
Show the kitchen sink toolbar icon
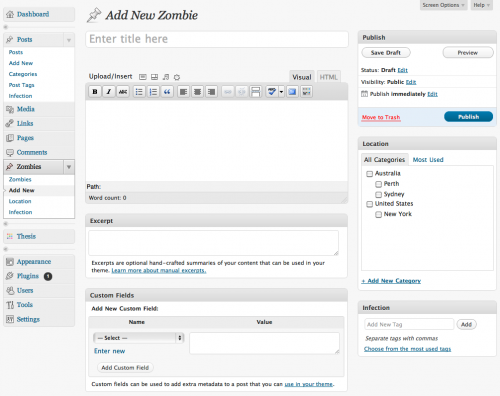coord(306,92)
